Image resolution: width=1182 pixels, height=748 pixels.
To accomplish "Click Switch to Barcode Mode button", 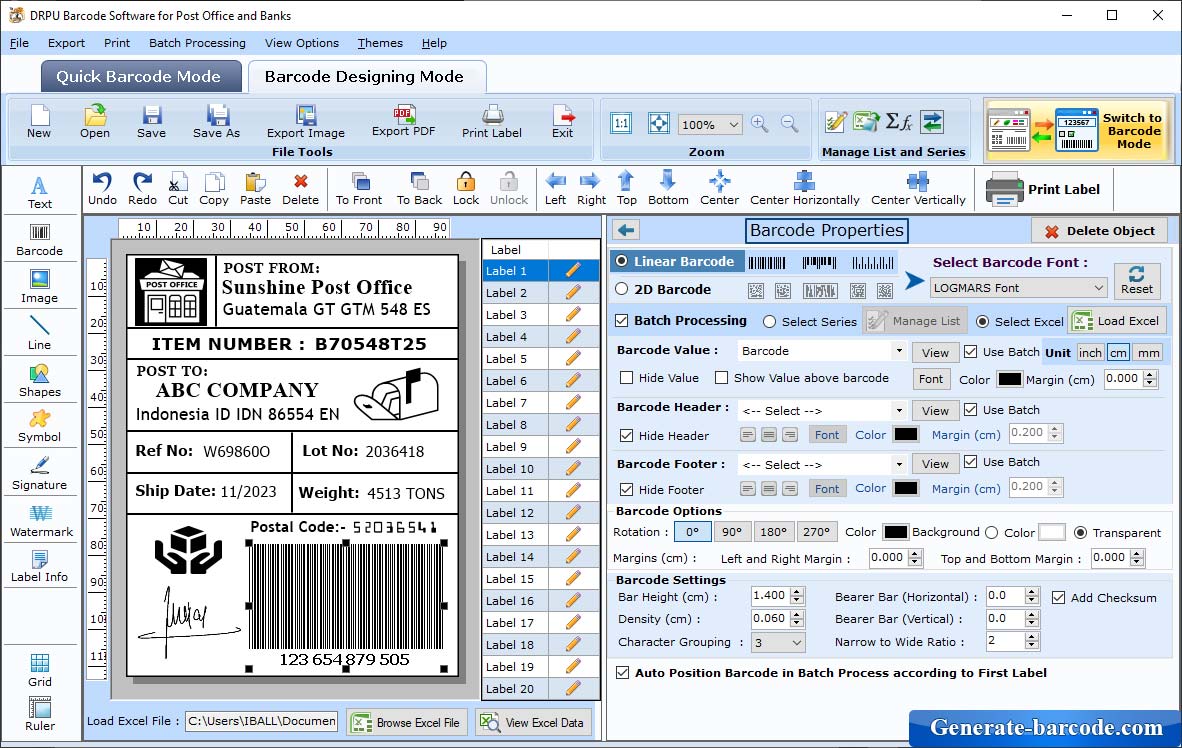I will click(1078, 130).
